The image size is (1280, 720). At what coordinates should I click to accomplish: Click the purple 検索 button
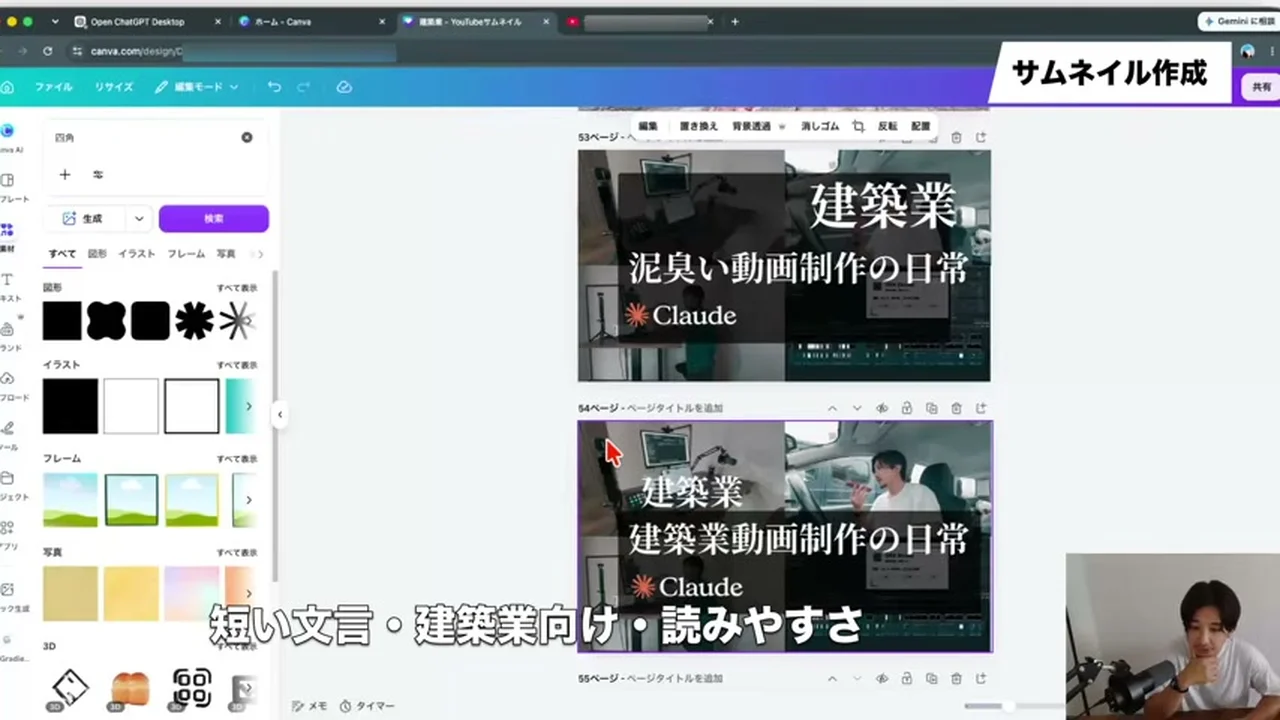(x=214, y=218)
